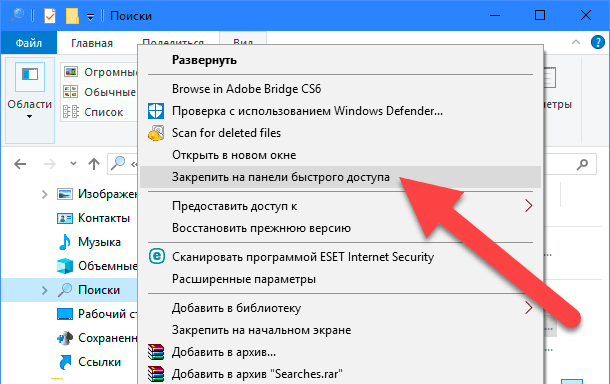Click the Up arrow to parent folder

(94, 164)
